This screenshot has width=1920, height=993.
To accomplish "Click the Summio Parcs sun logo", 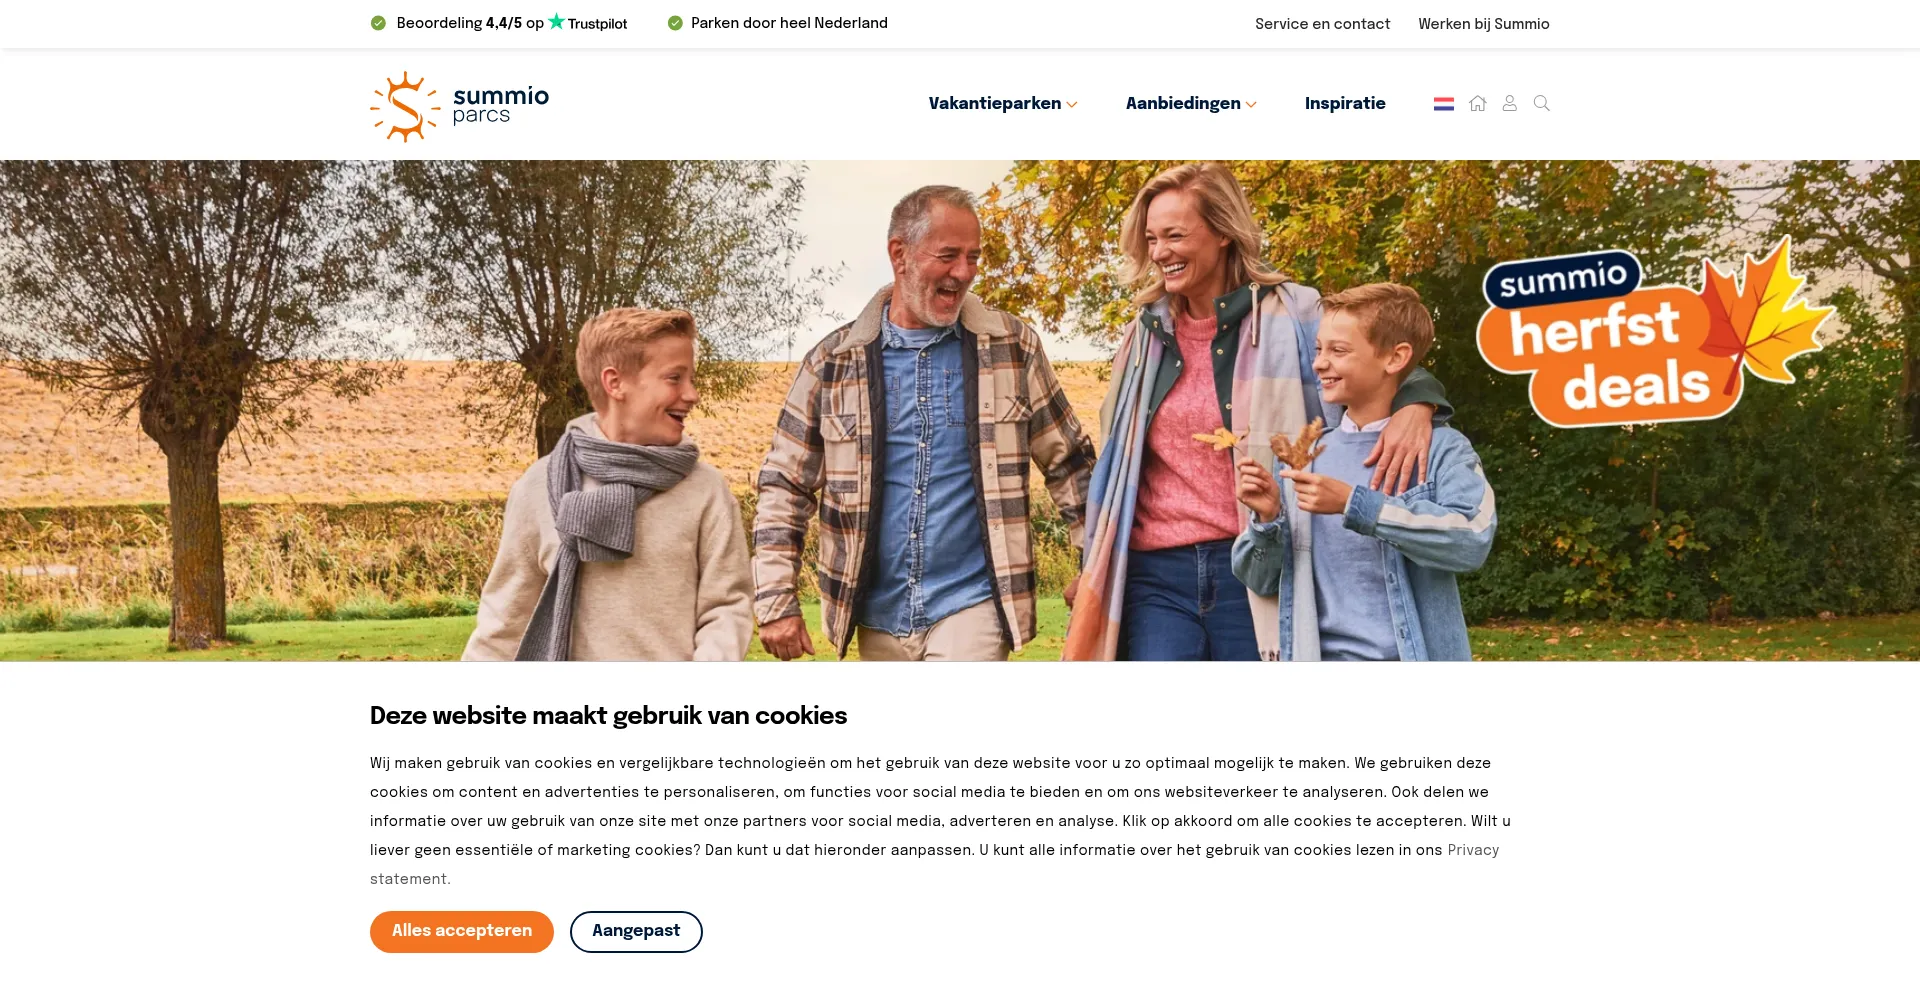I will 459,106.
